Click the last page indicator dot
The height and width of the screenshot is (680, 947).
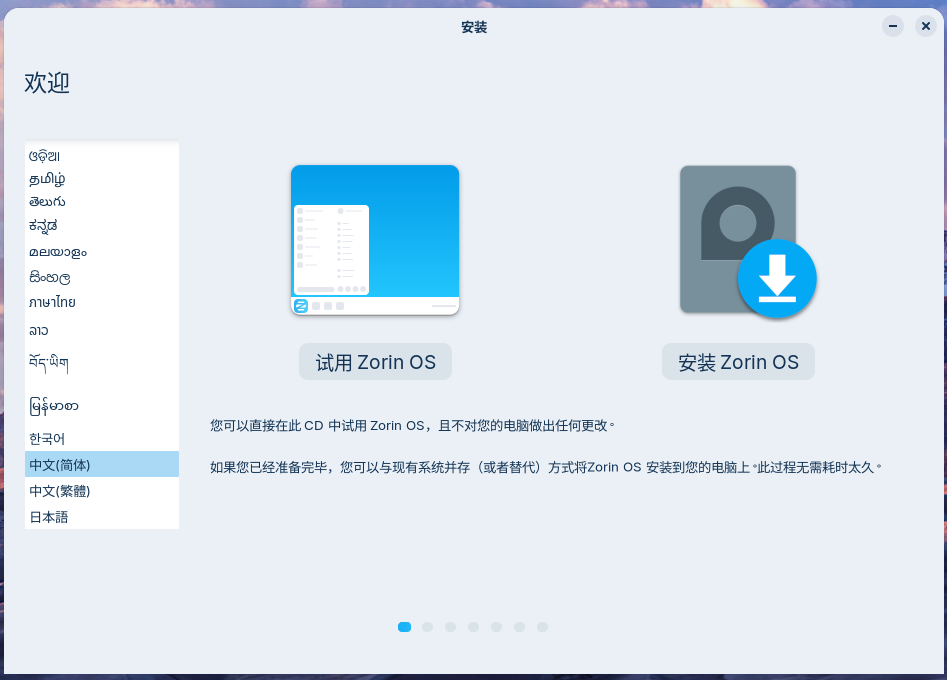(x=542, y=627)
